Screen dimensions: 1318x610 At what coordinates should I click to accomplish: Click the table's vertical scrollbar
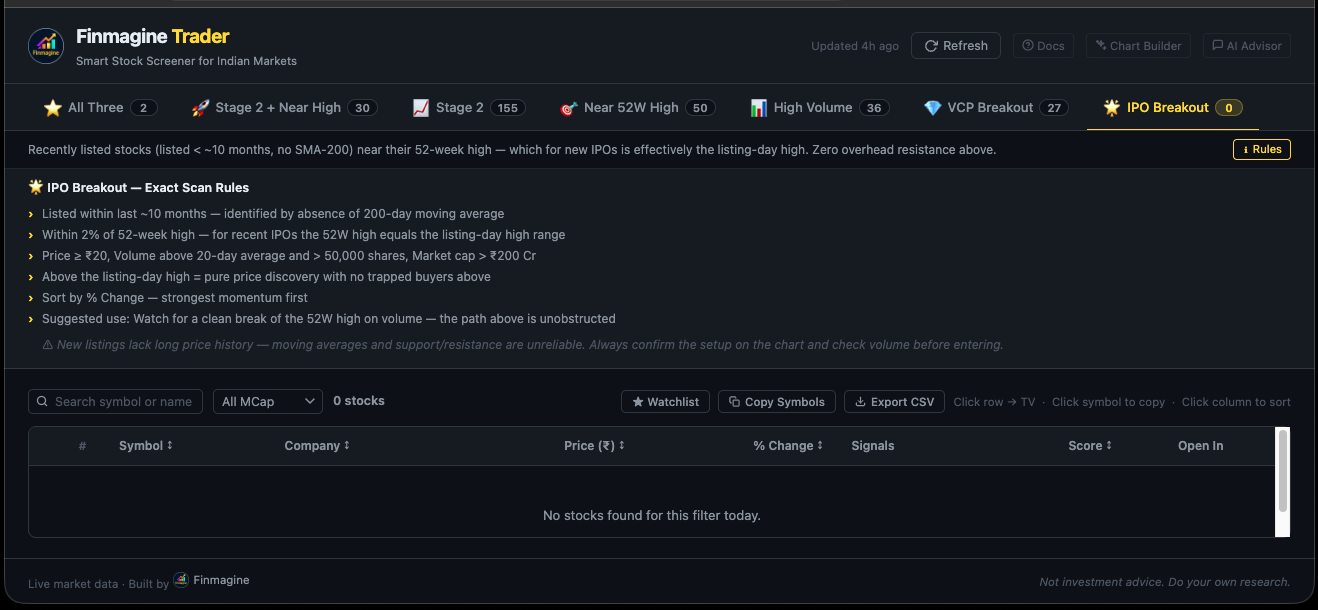pos(1283,472)
